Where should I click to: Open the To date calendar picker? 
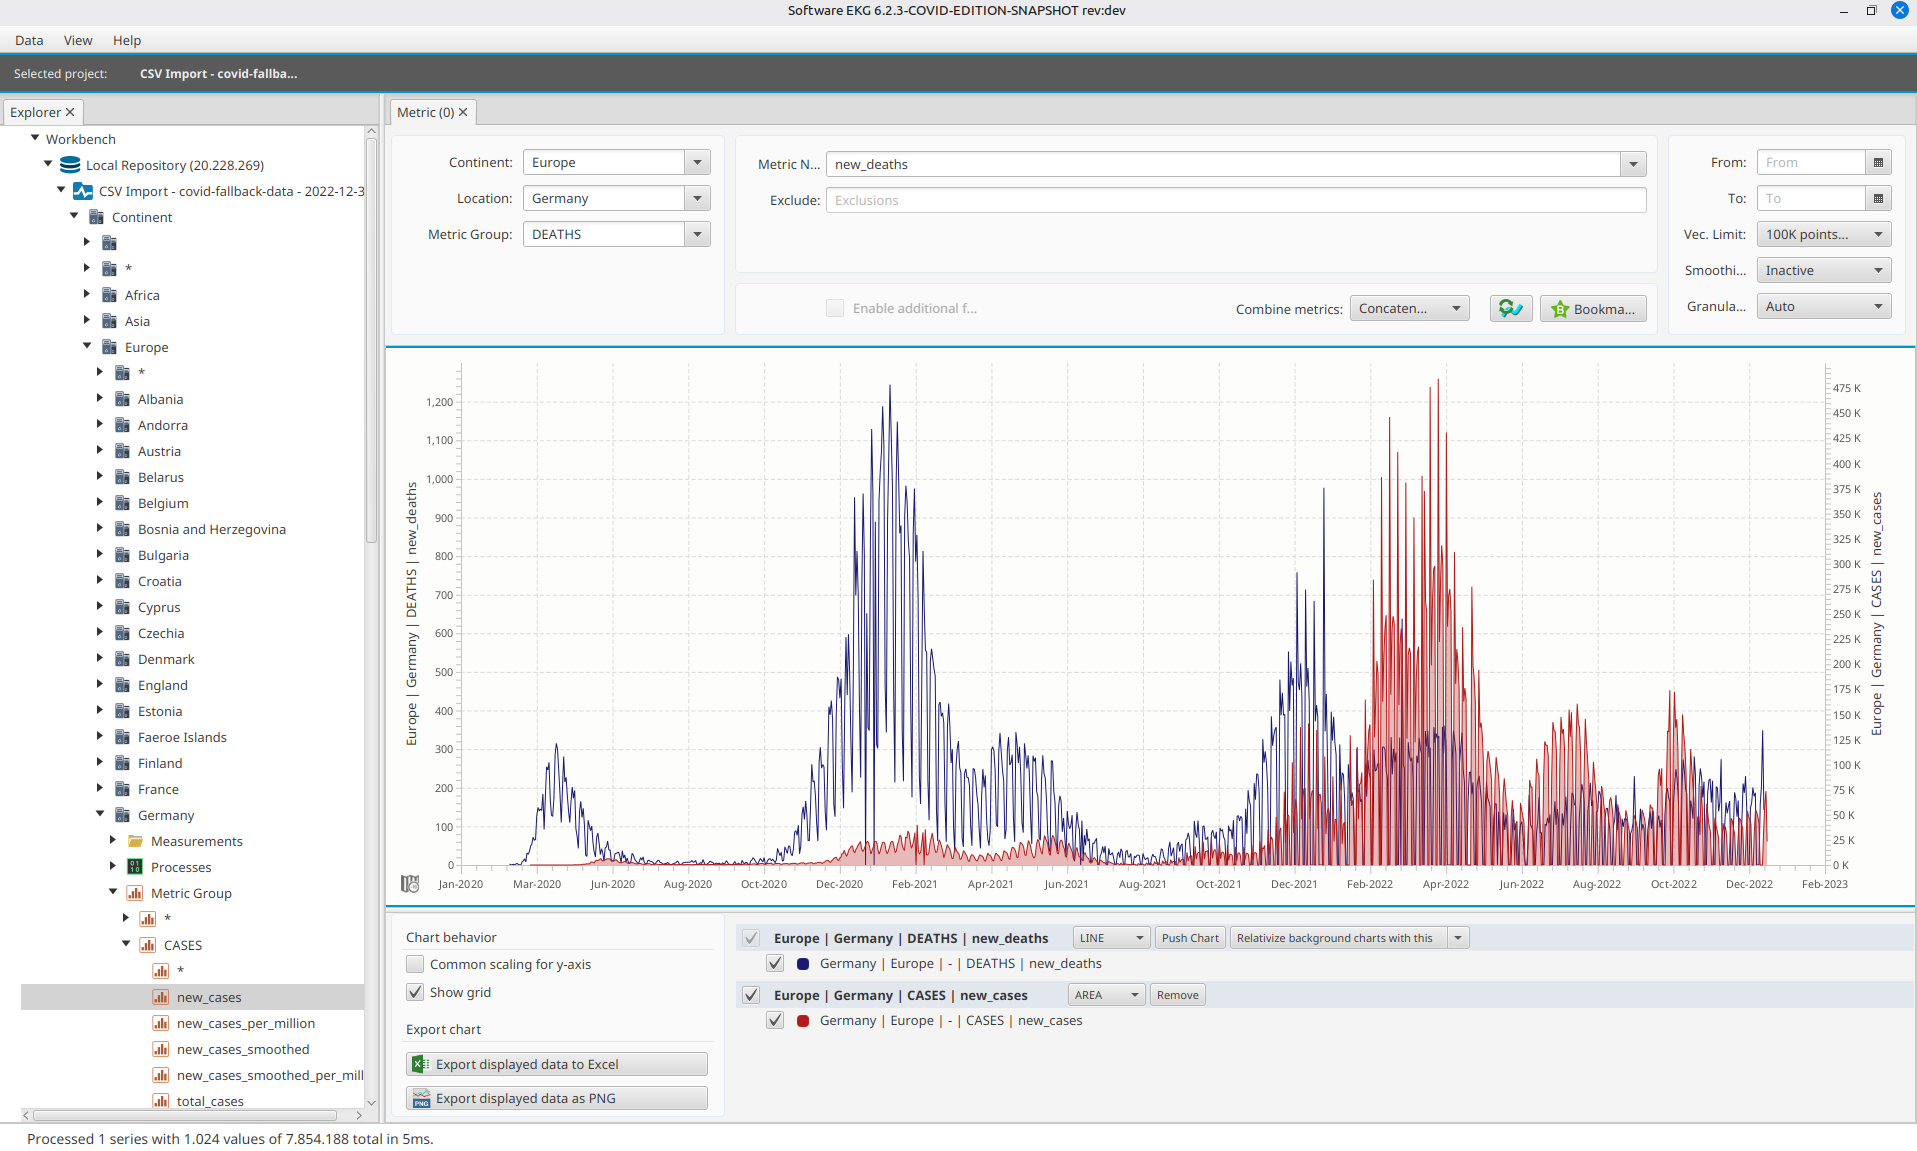(1878, 199)
